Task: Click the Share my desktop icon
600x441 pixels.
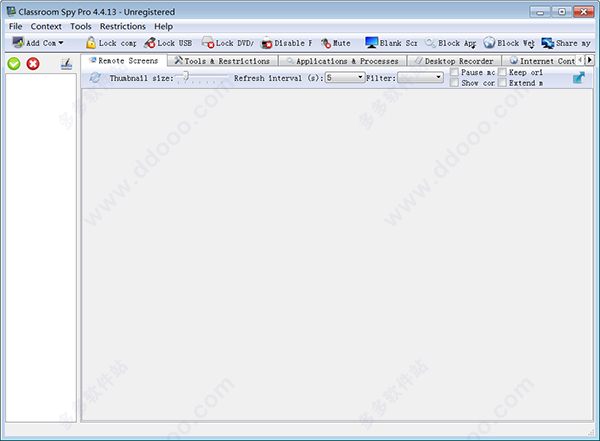Action: [548, 43]
